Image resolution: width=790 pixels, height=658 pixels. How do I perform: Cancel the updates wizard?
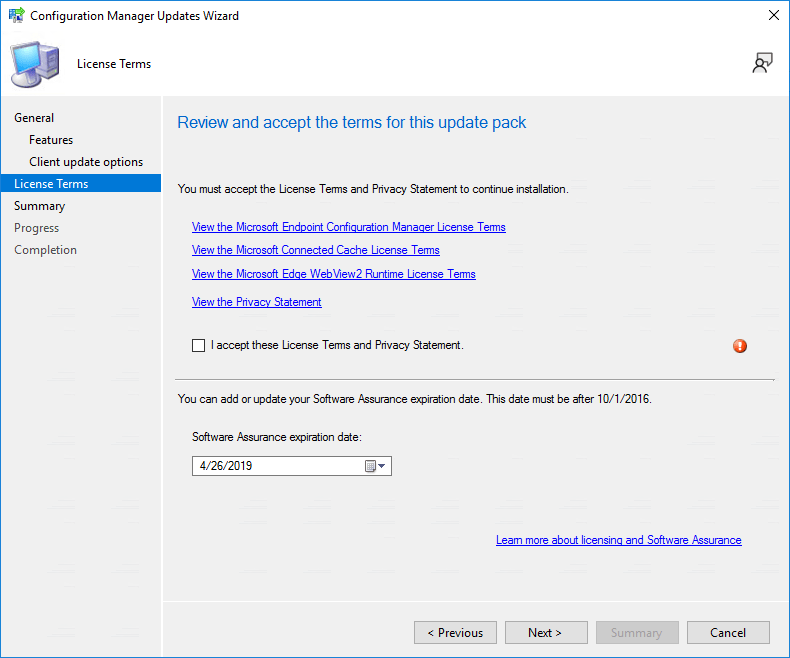(728, 632)
